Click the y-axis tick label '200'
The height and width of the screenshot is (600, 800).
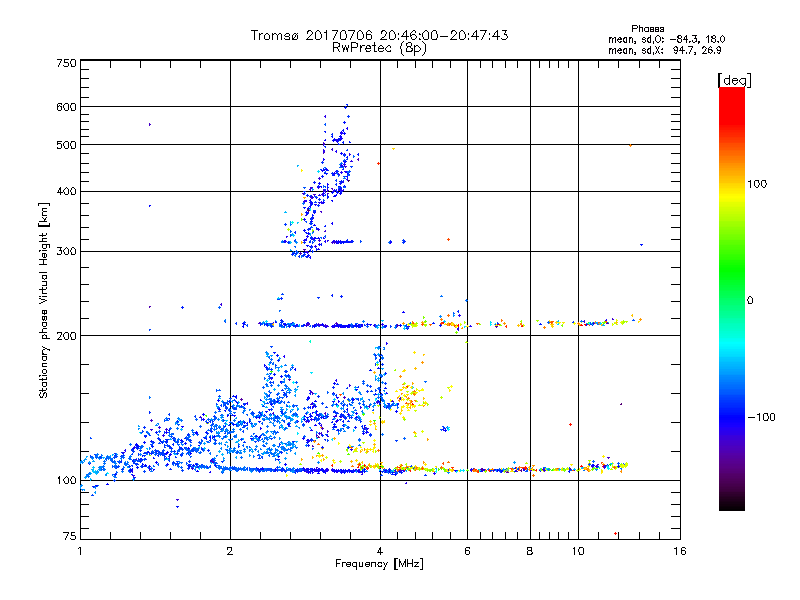(67, 336)
